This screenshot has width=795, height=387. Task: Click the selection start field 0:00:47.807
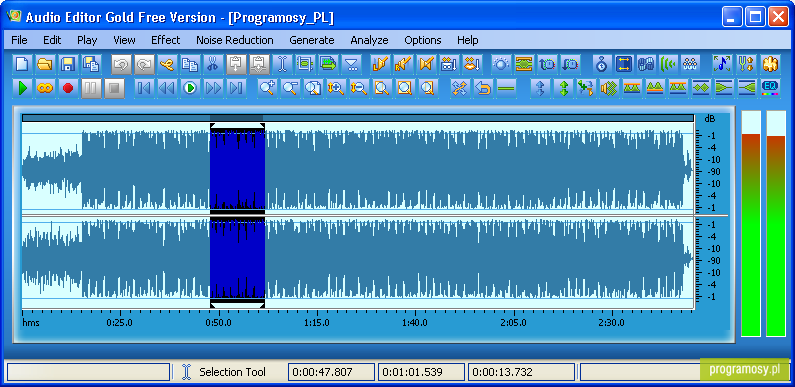pos(331,372)
